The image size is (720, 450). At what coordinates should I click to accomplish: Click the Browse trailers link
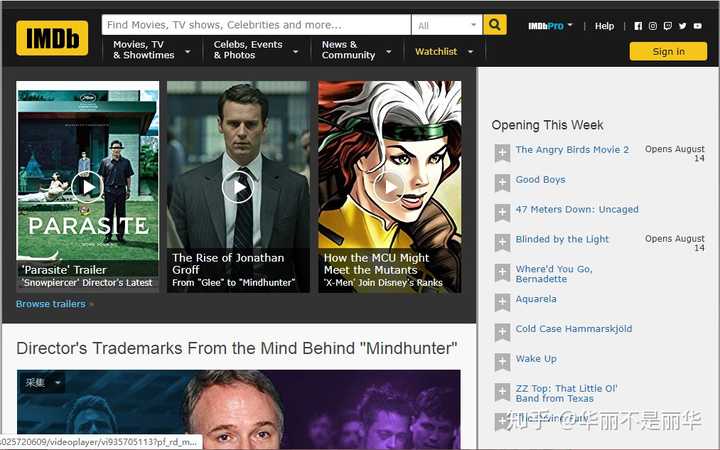(x=51, y=304)
